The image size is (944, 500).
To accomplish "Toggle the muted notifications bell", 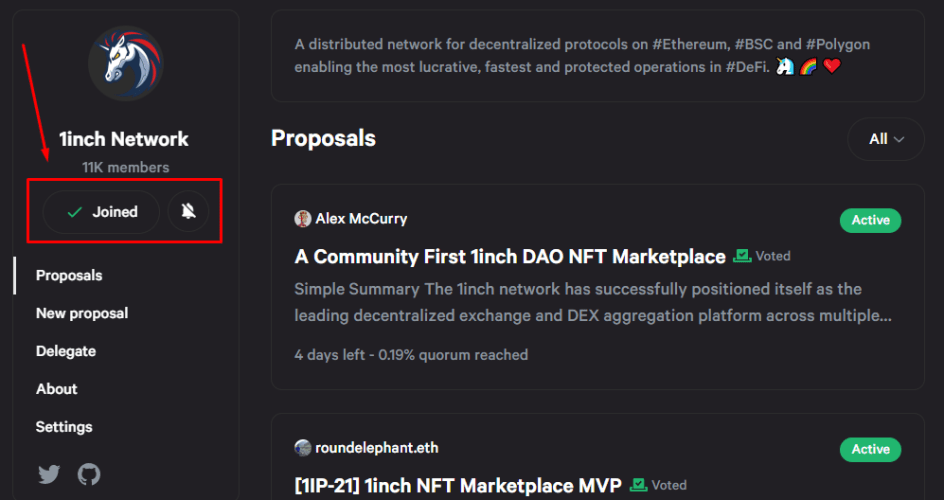I will tap(188, 211).
